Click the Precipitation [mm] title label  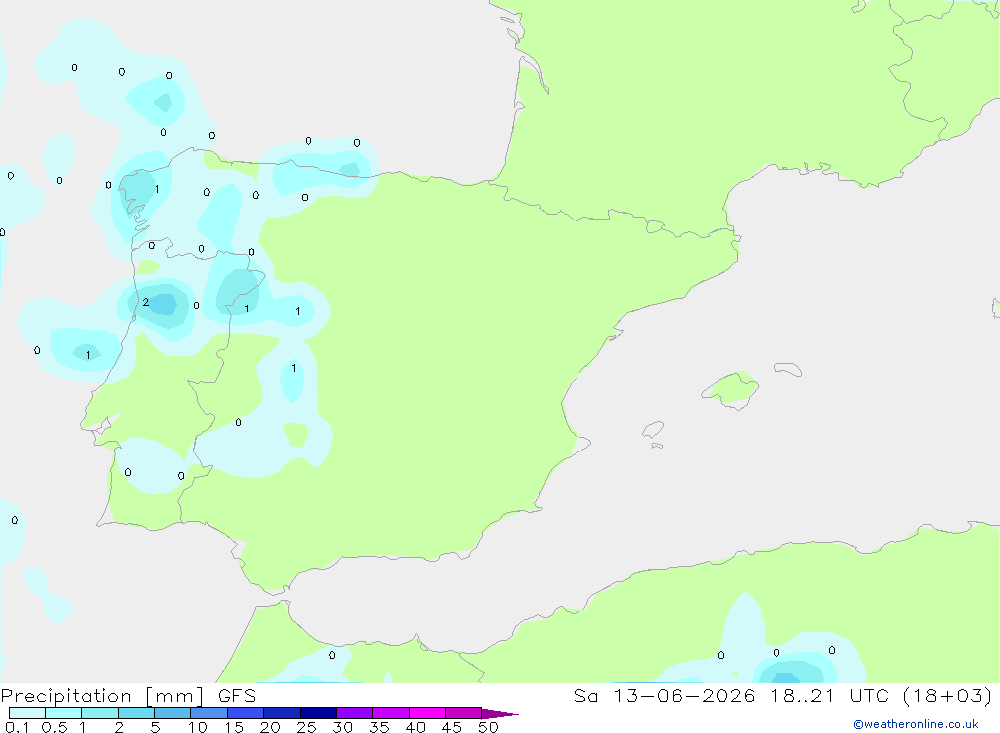[102, 696]
